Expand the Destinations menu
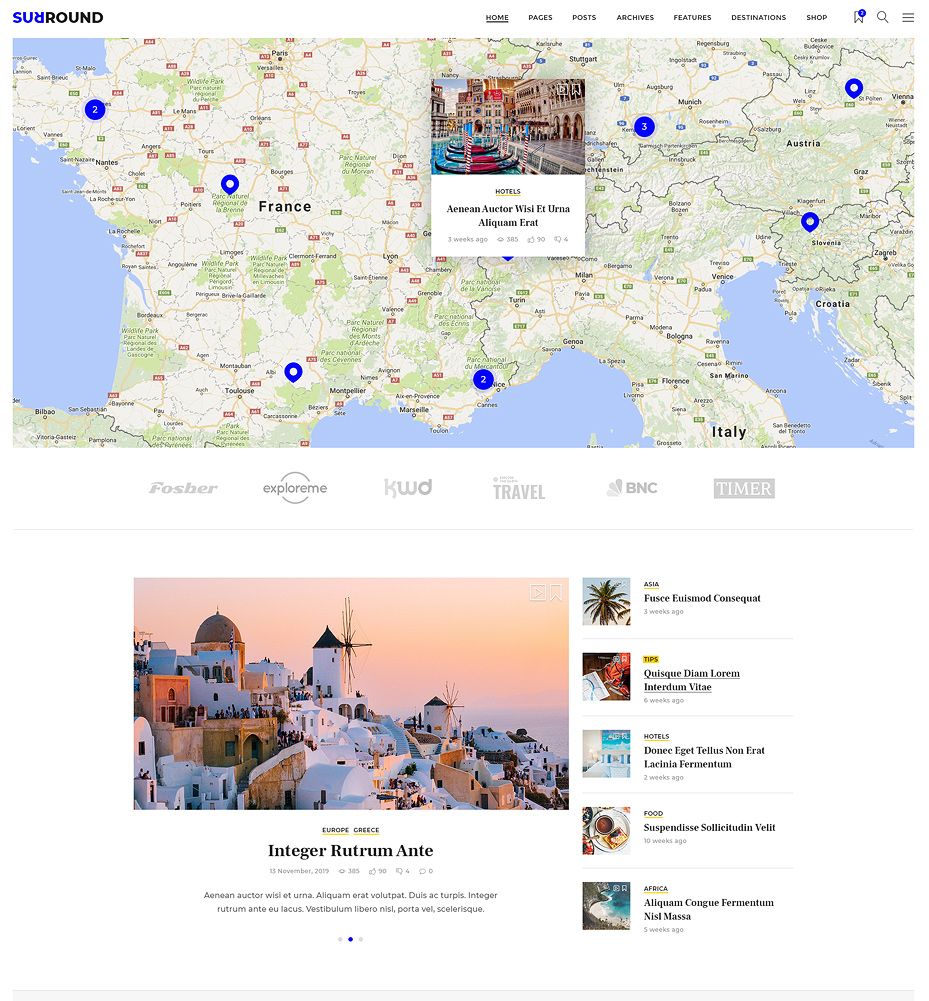This screenshot has width=929, height=1001. [758, 18]
